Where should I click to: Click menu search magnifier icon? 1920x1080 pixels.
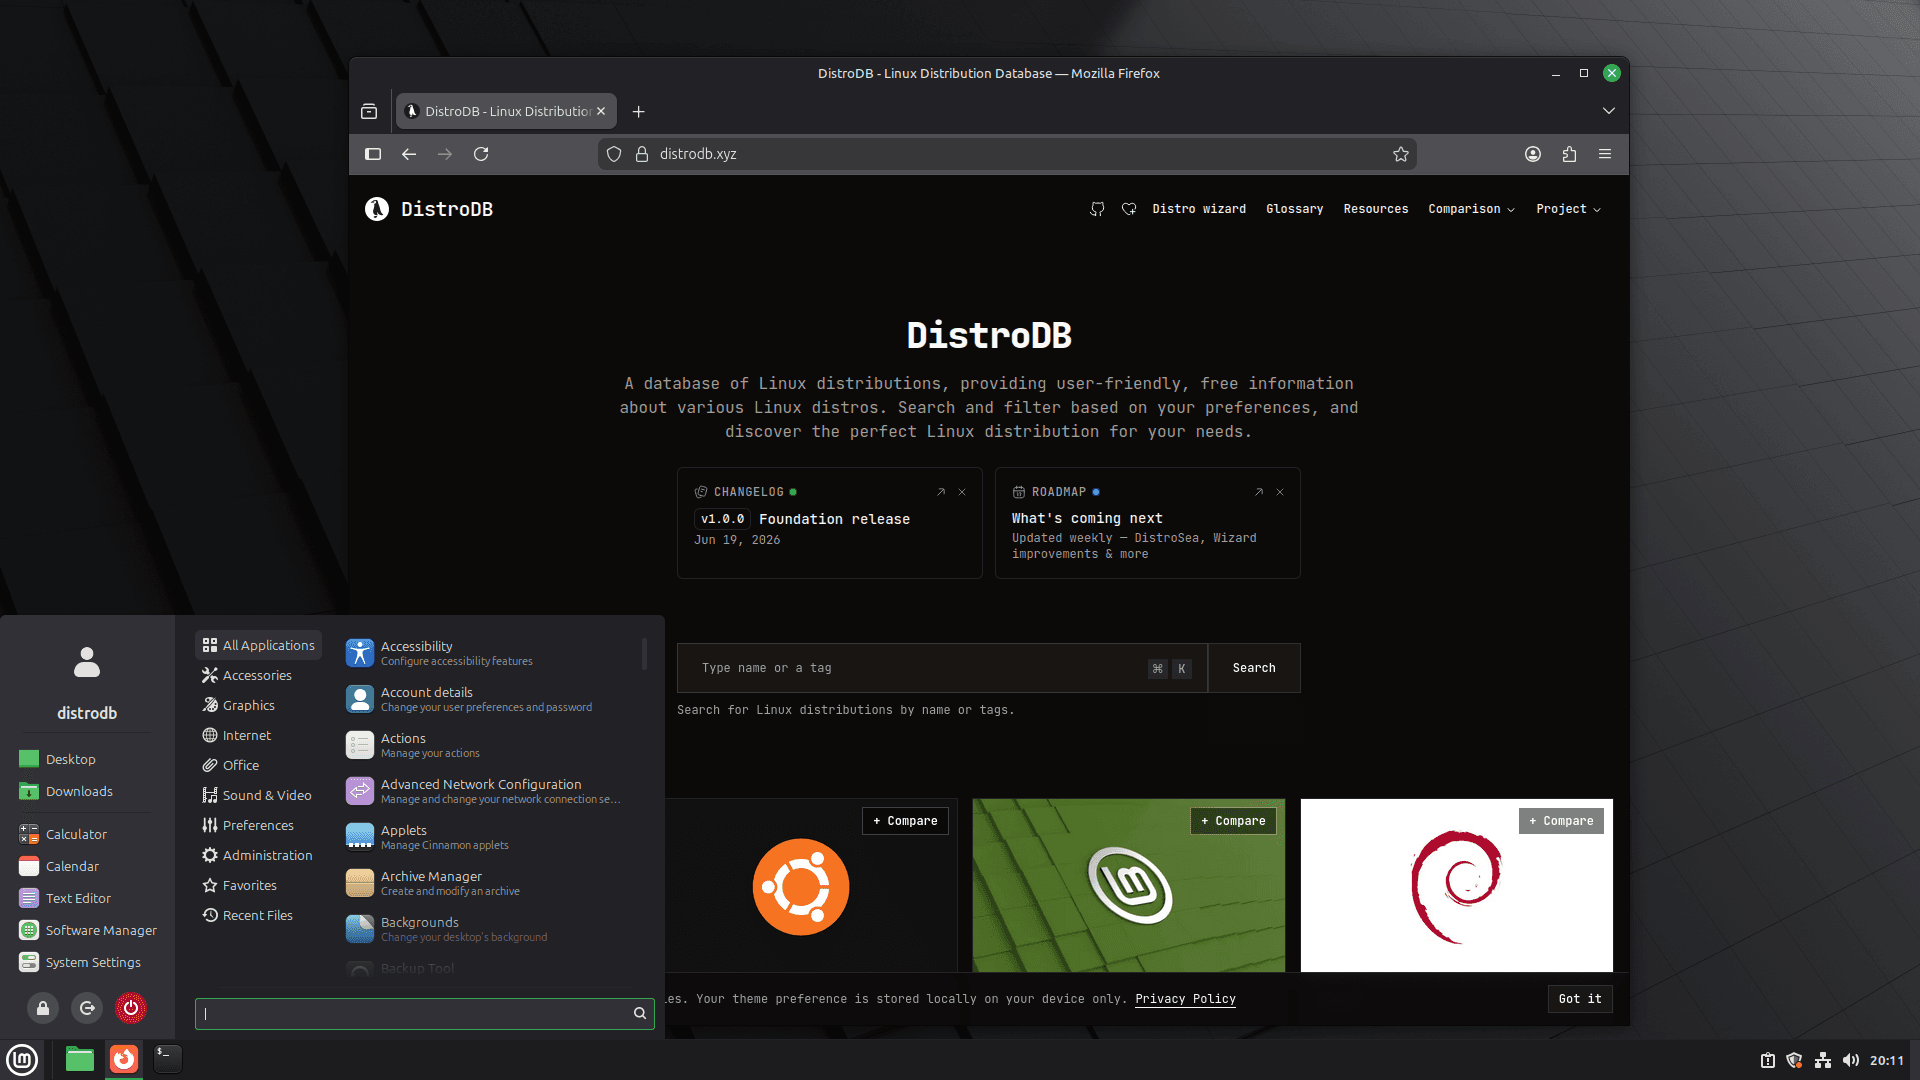[x=640, y=1013]
